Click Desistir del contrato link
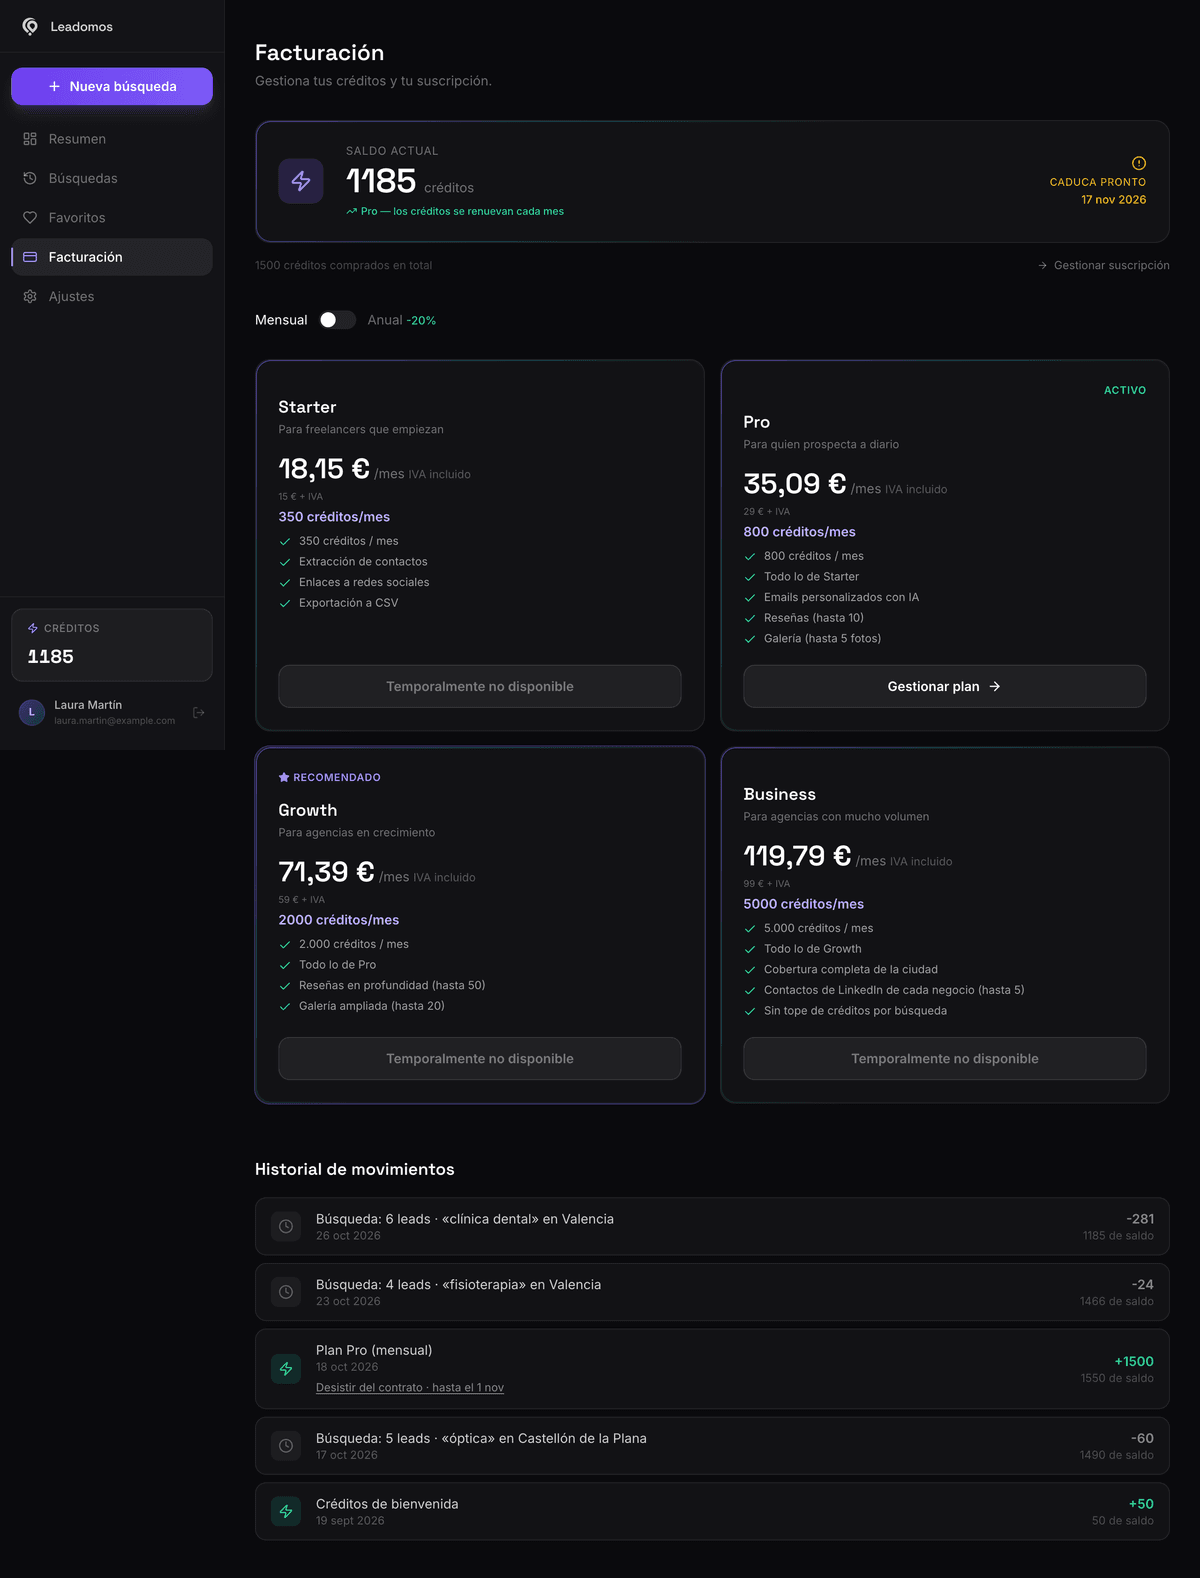The width and height of the screenshot is (1200, 1578). pos(410,1388)
